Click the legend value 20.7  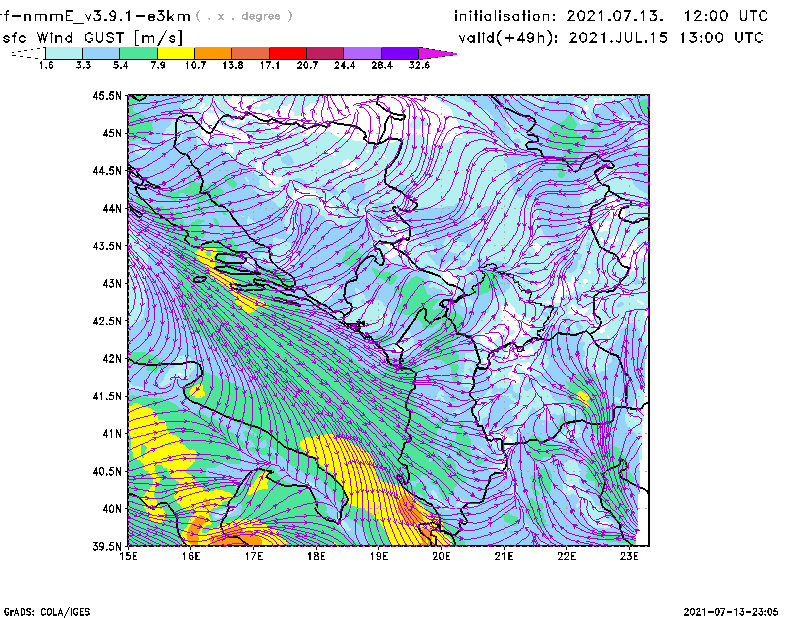tap(307, 65)
